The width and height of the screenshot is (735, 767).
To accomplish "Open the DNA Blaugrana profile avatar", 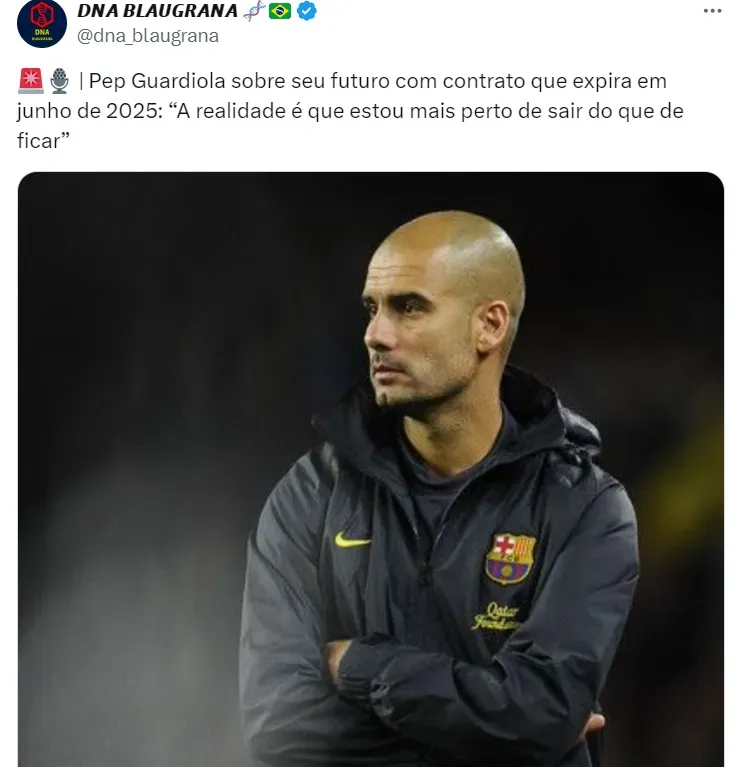I will [42, 23].
